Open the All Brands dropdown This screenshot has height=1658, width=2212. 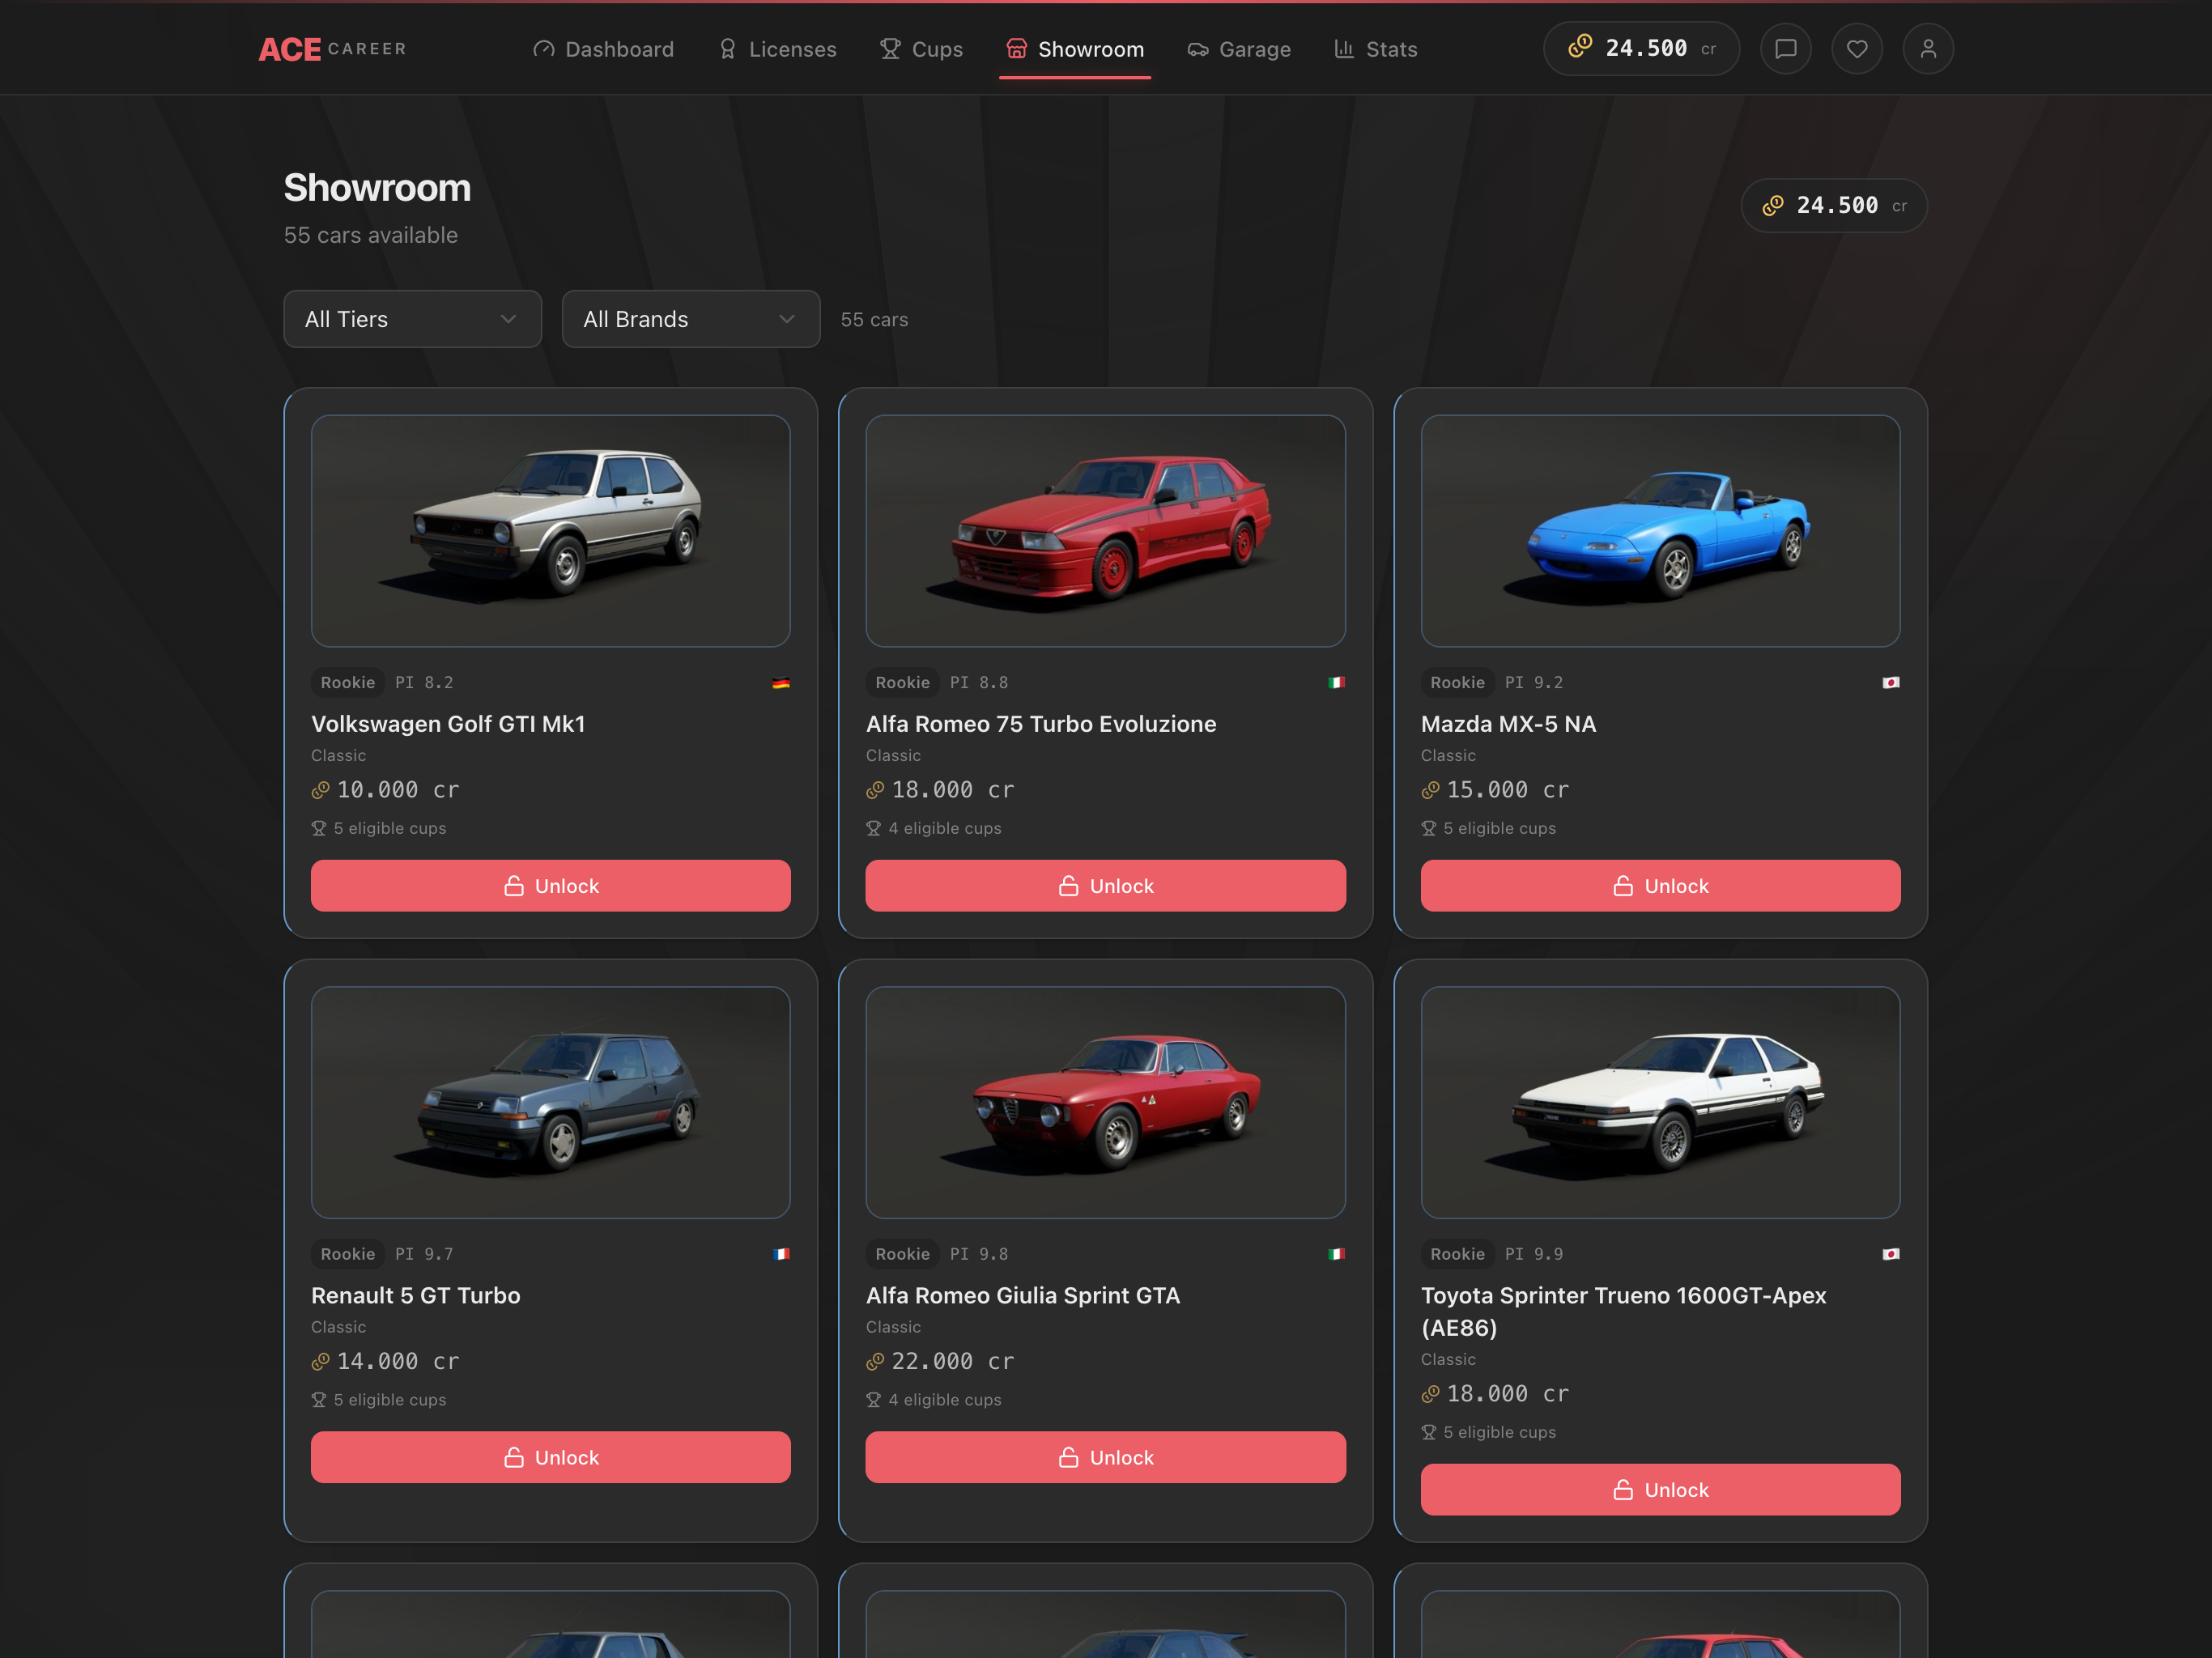[x=690, y=319]
